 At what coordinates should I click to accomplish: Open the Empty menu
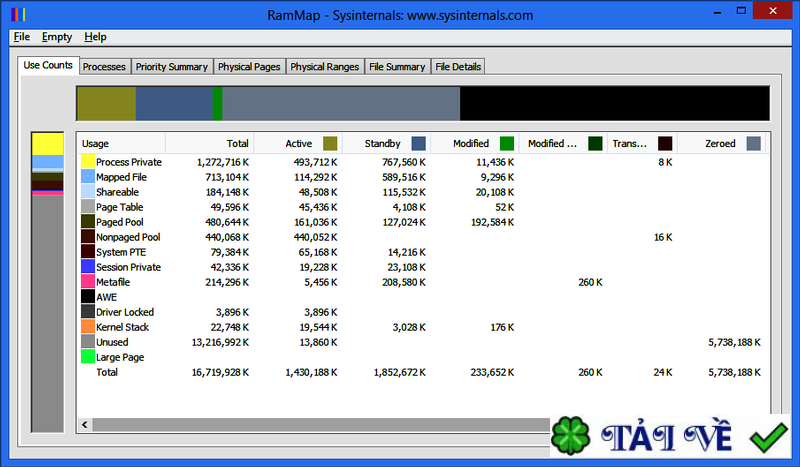[x=57, y=37]
